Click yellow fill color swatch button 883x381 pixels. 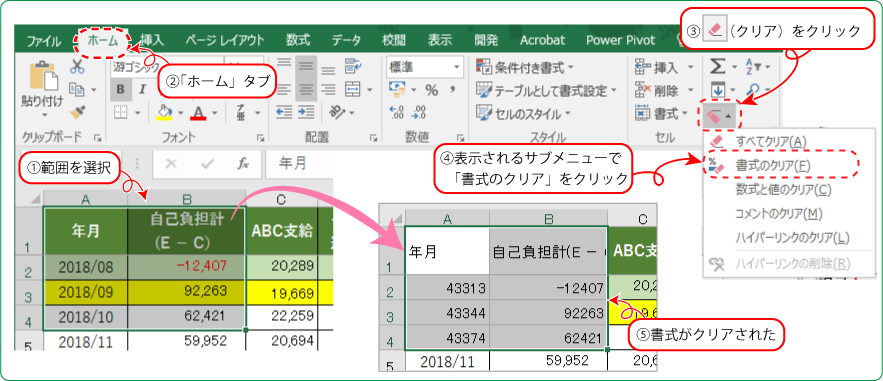[x=164, y=113]
